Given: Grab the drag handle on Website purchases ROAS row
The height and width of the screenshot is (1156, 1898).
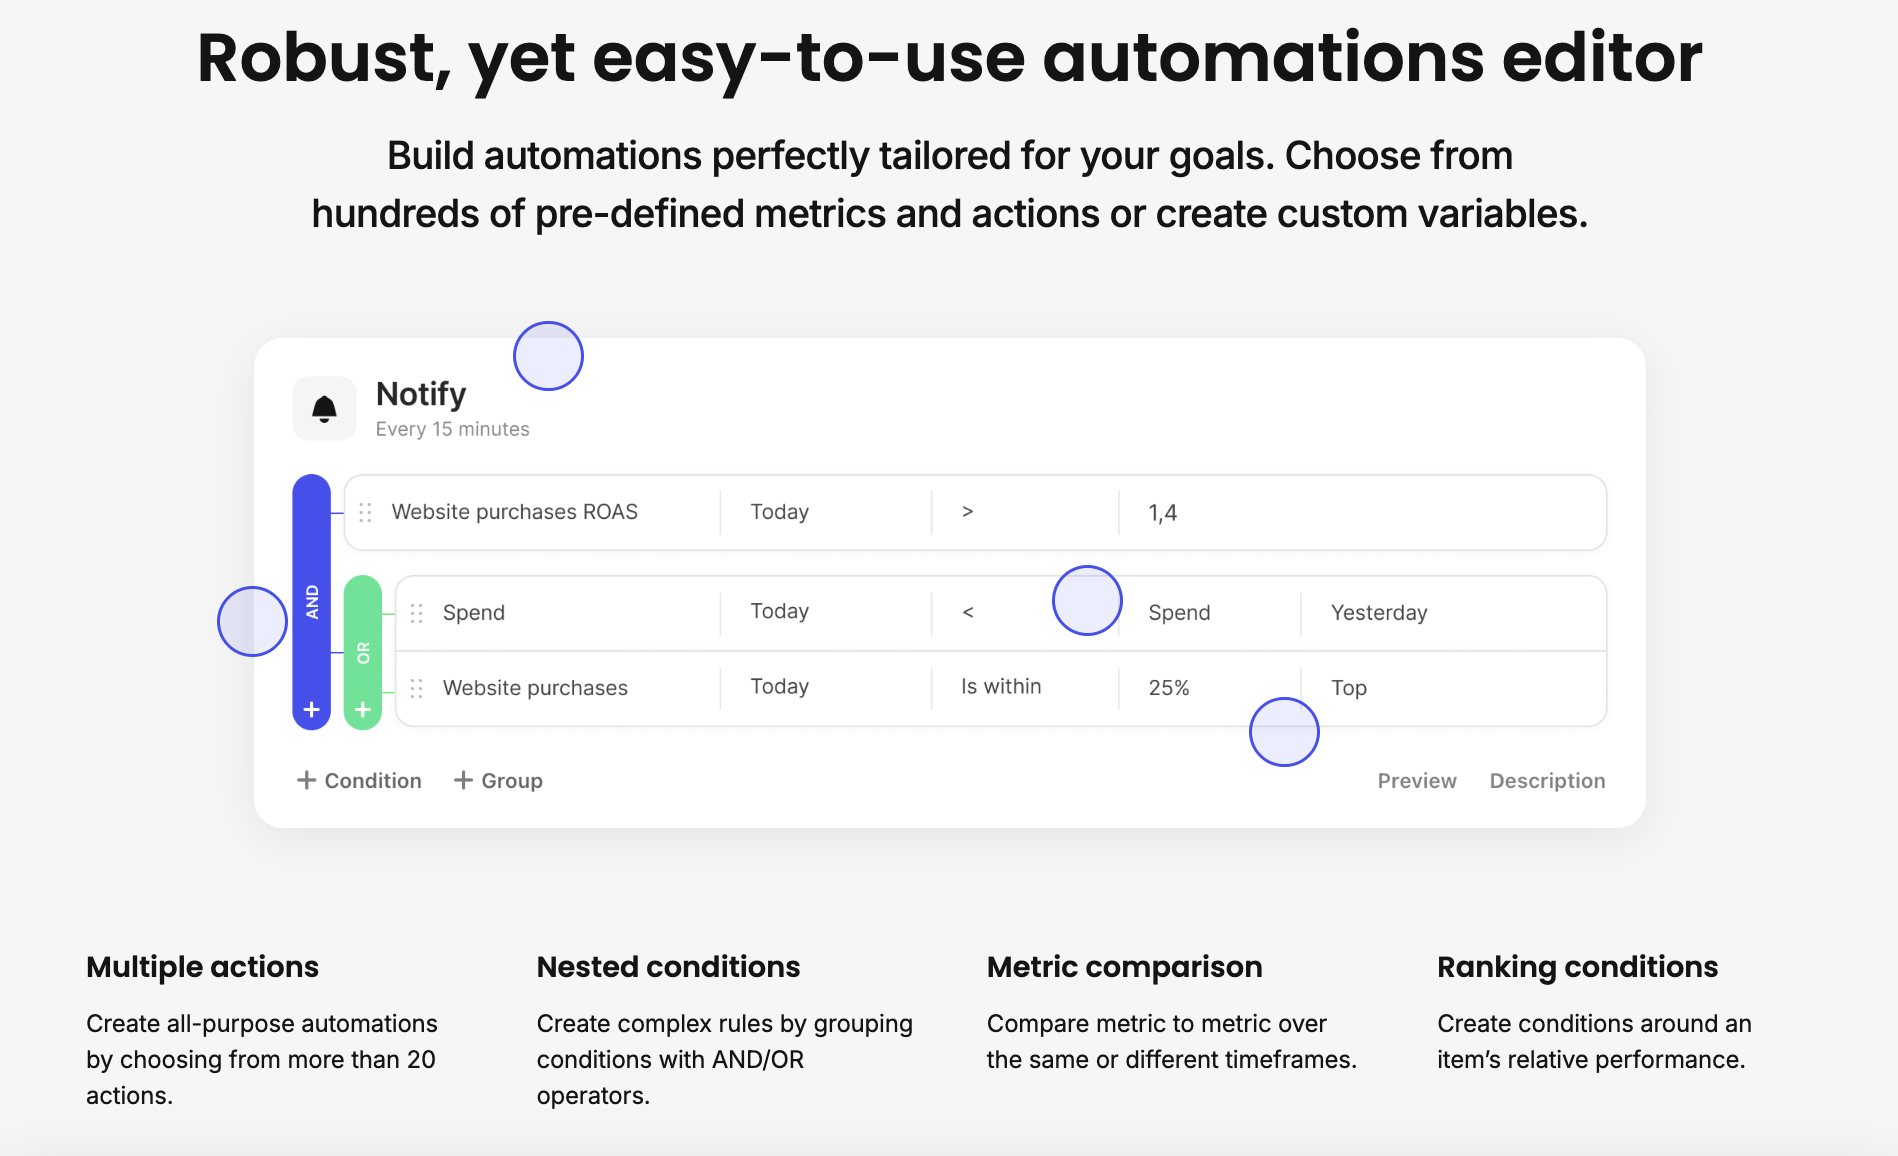Looking at the screenshot, I should click(x=367, y=511).
